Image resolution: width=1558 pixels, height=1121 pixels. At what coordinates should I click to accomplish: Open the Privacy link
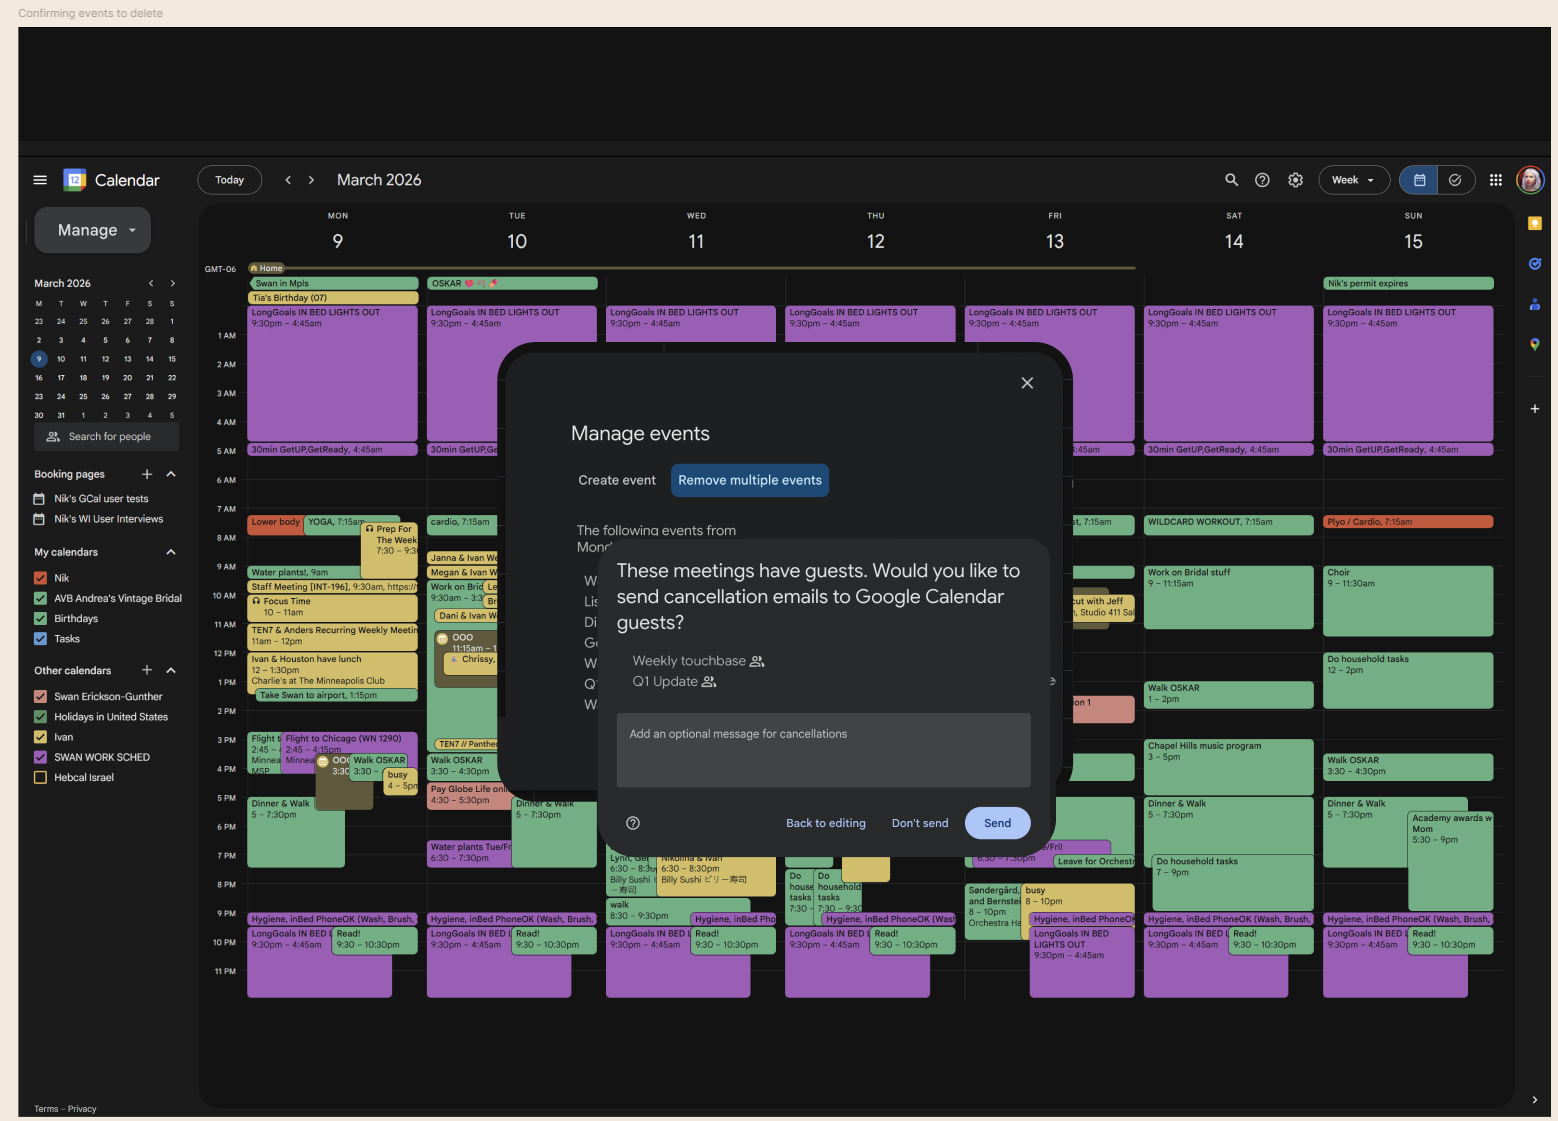click(x=82, y=1108)
